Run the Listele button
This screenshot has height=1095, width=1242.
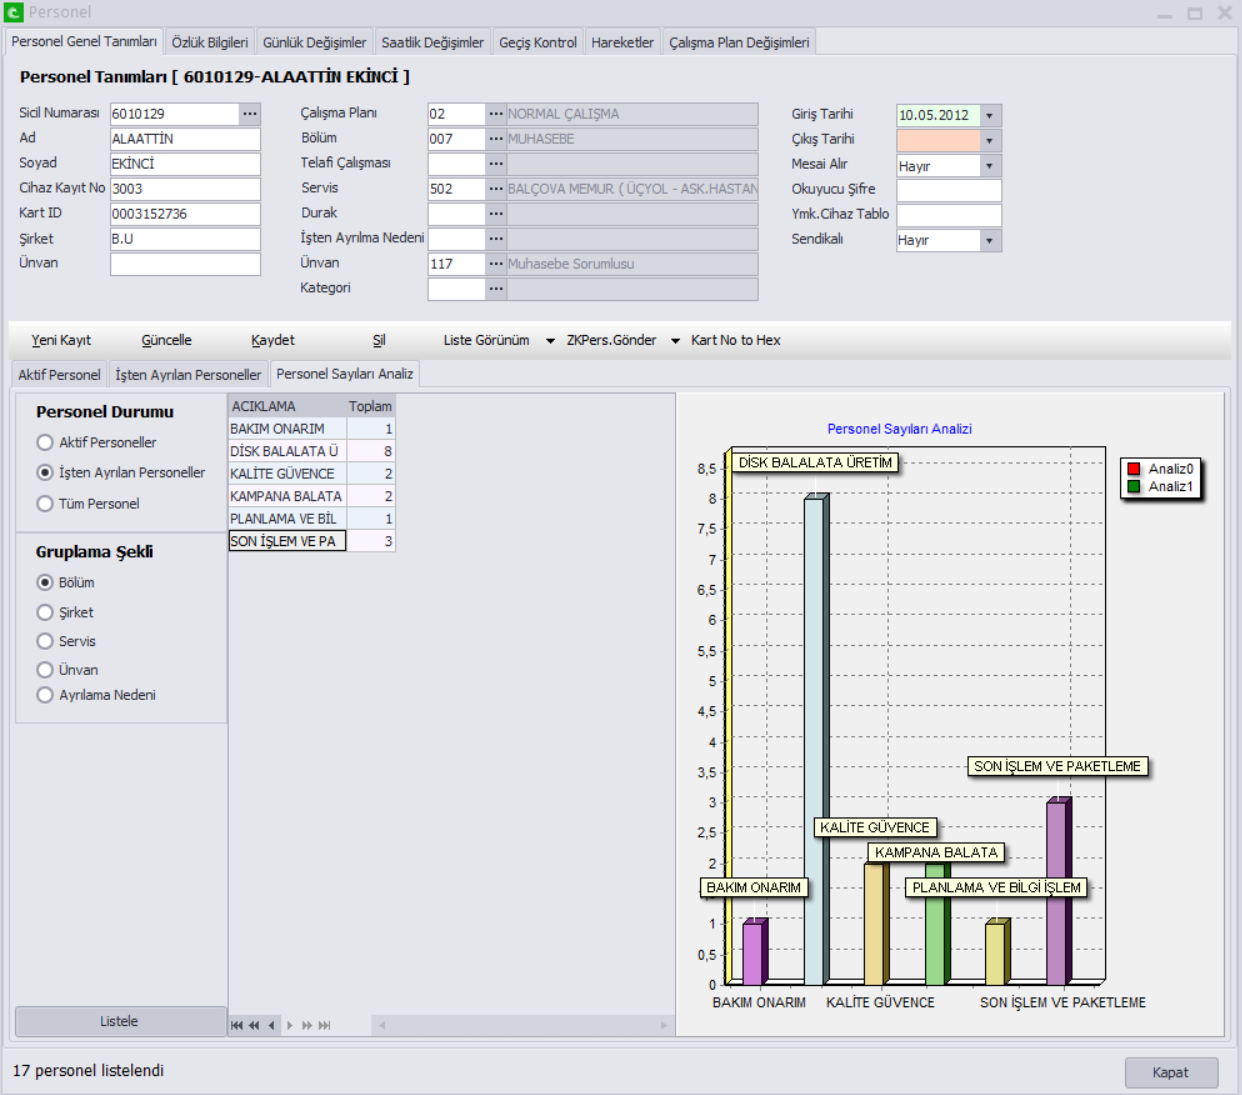(120, 1021)
